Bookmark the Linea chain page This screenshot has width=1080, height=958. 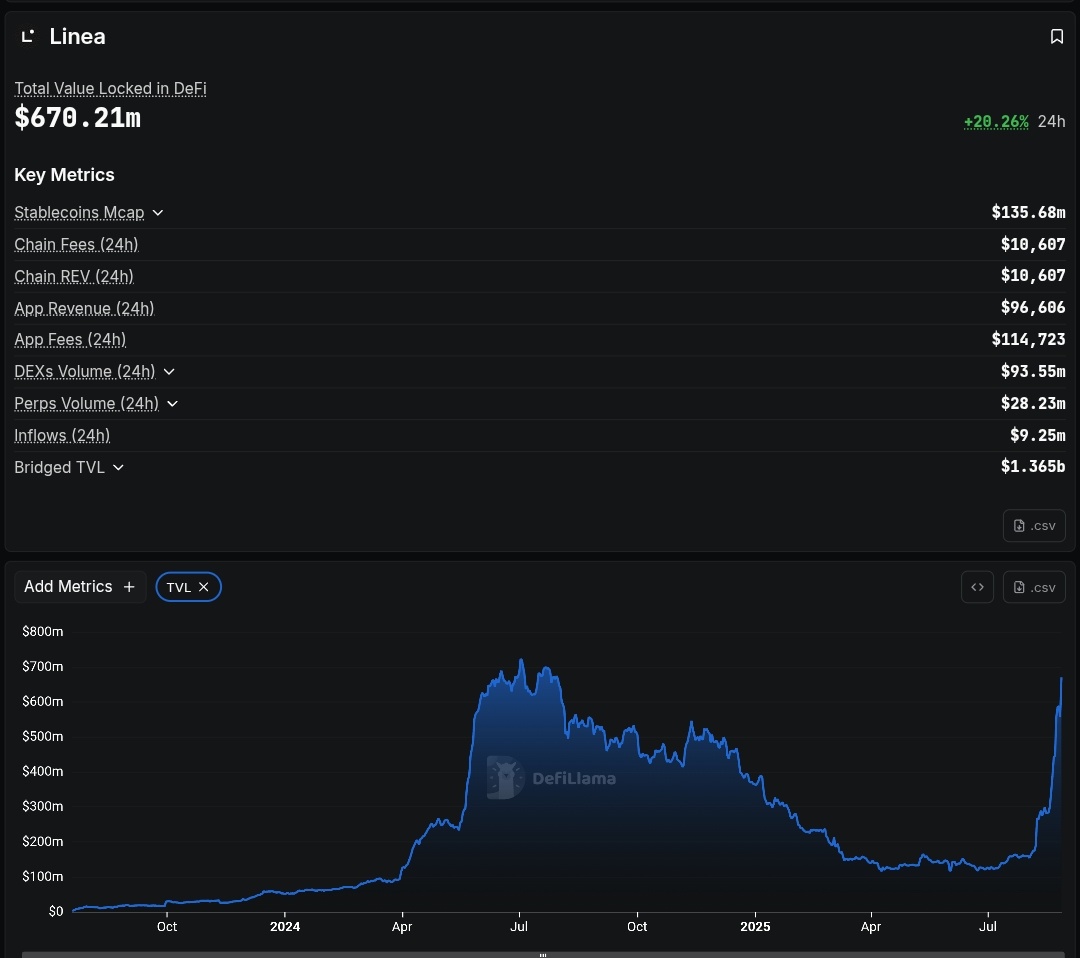tap(1057, 37)
